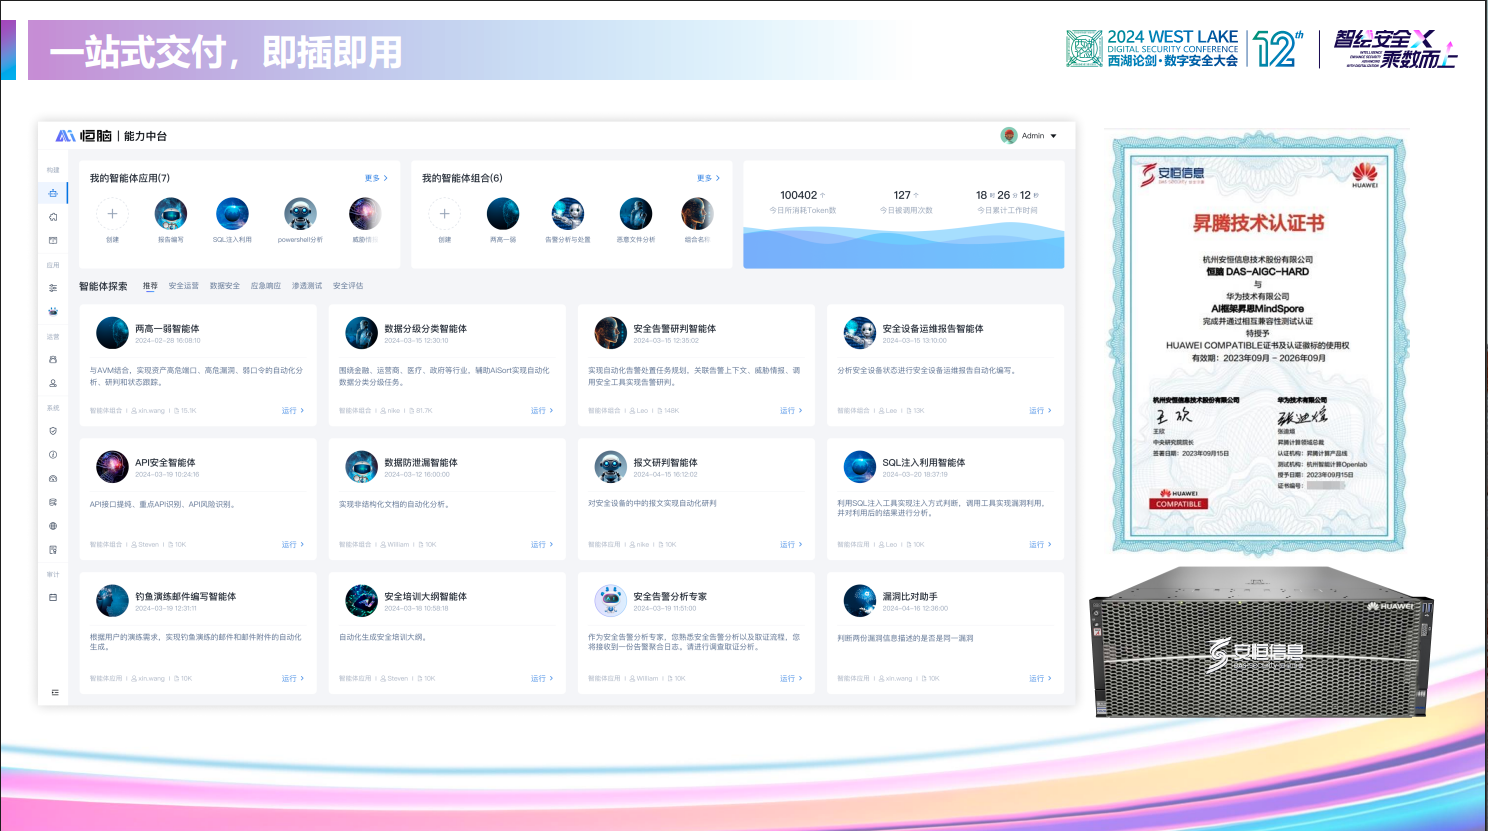
Task: Click the first sidebar icon under 应用
Action: pos(53,287)
